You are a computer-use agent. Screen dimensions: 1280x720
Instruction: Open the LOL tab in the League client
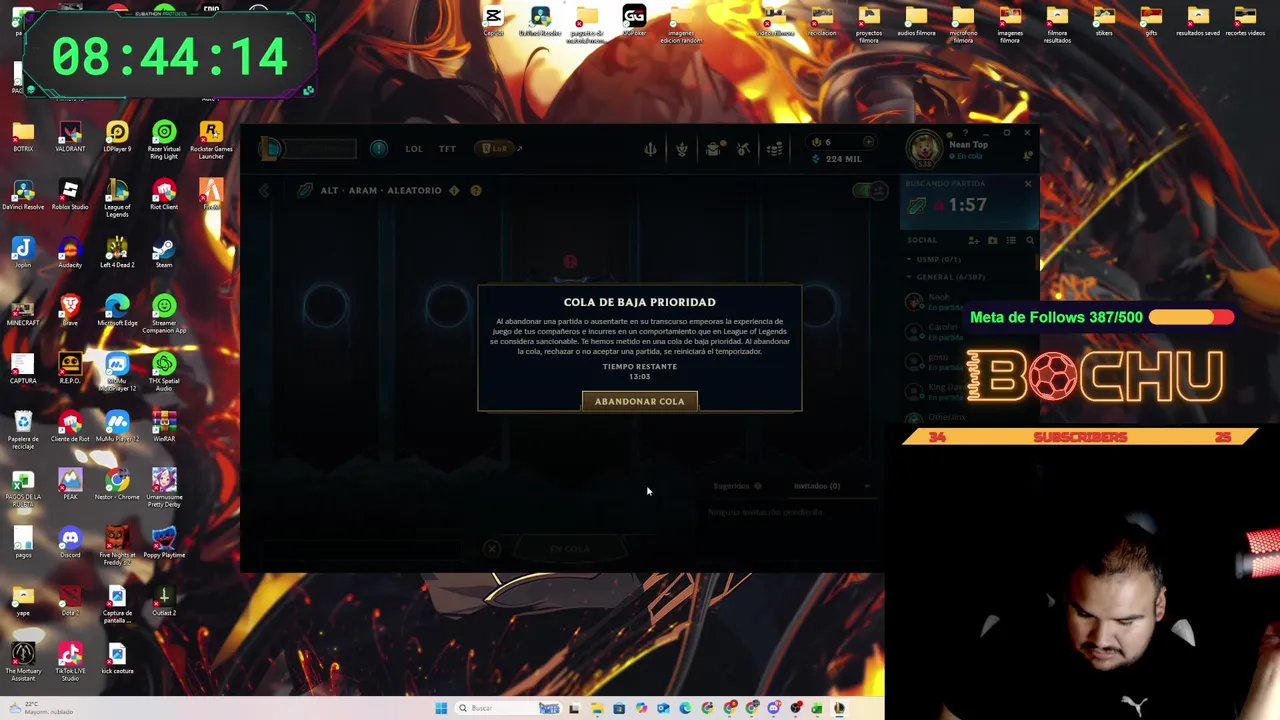click(414, 149)
